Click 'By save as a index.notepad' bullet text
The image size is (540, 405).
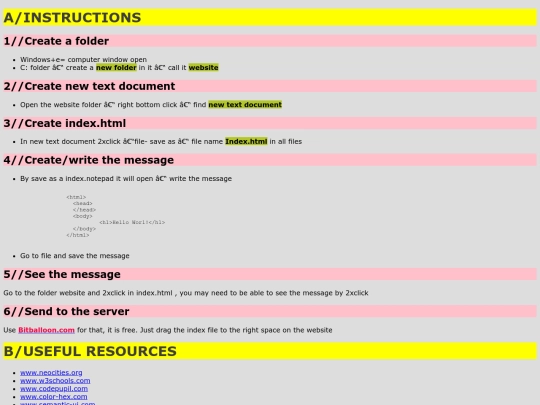click(126, 179)
